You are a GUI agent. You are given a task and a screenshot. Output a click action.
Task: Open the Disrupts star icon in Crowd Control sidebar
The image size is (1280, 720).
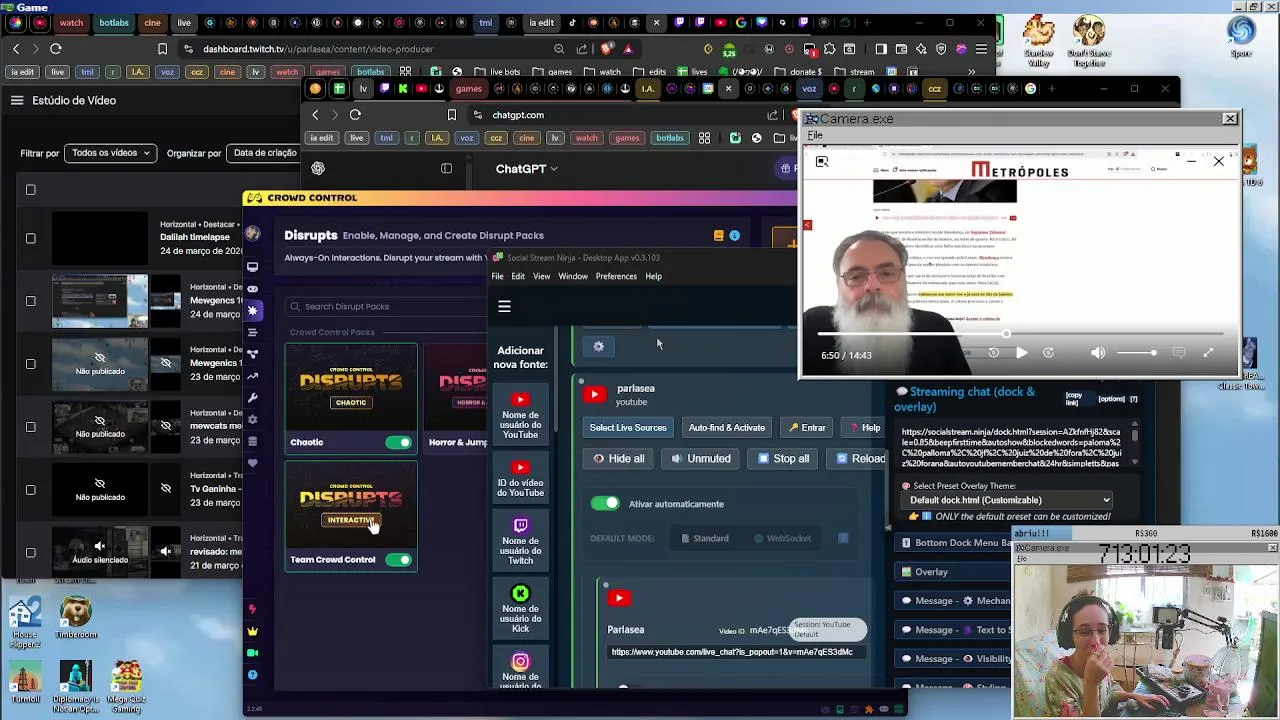[252, 310]
